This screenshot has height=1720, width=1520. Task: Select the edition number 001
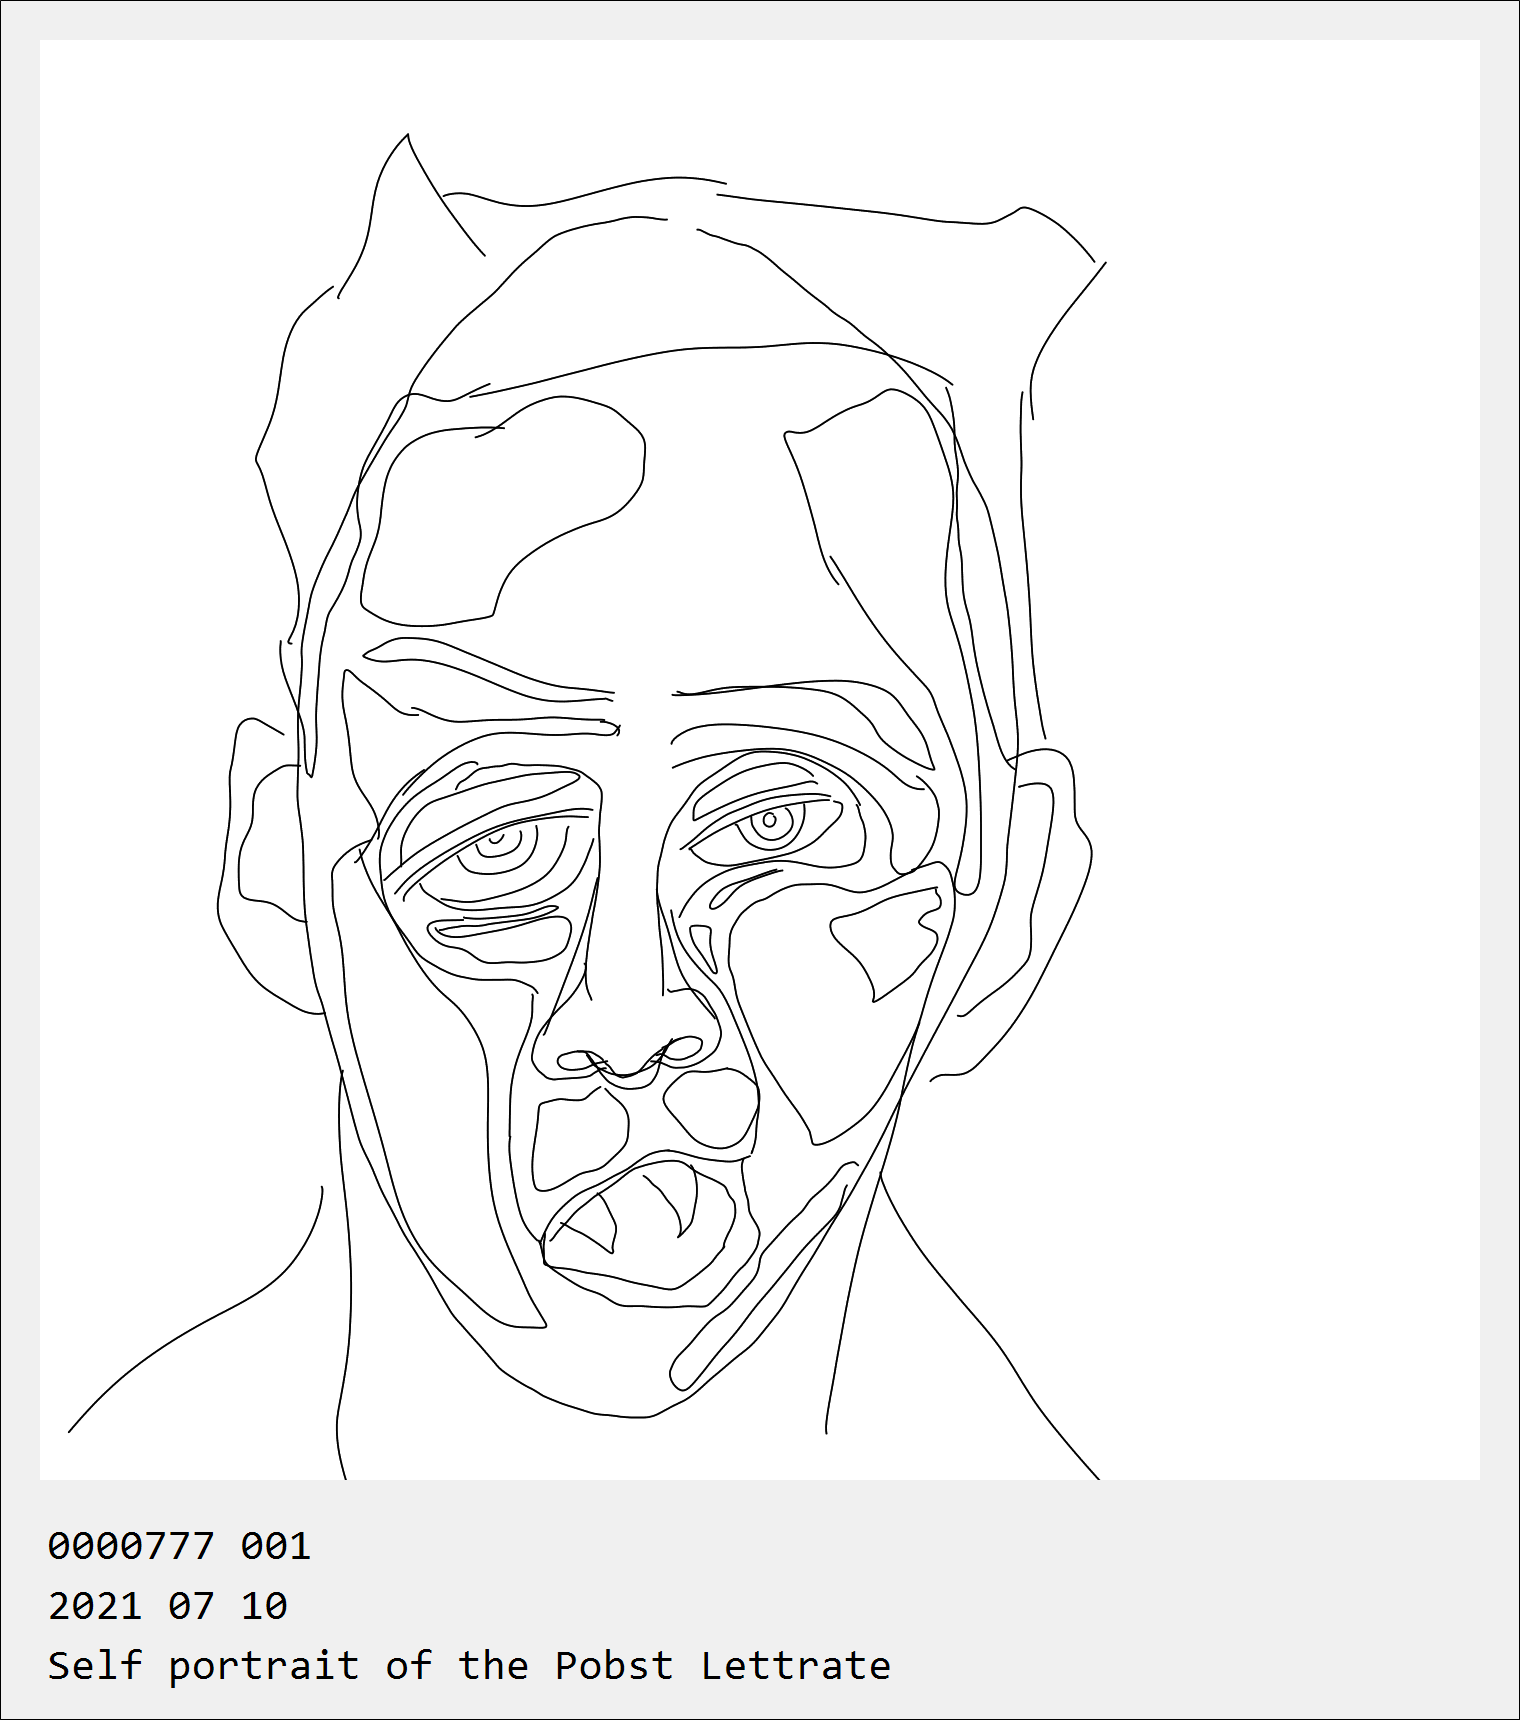[x=276, y=1546]
